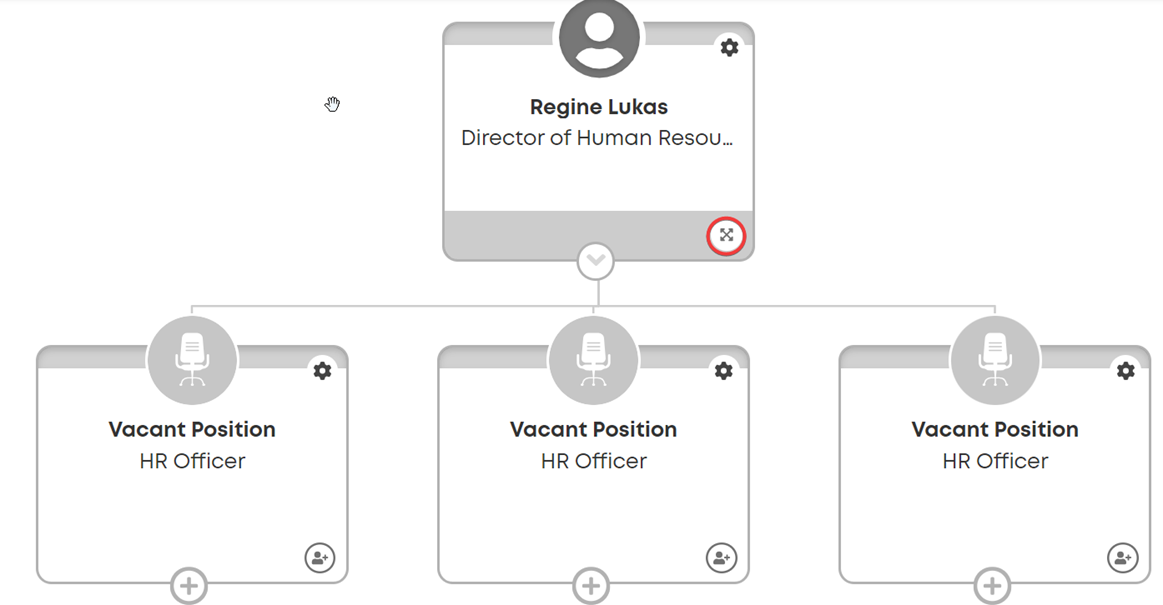Open gear settings on right HR Officer card
The image size is (1163, 605).
point(1126,370)
